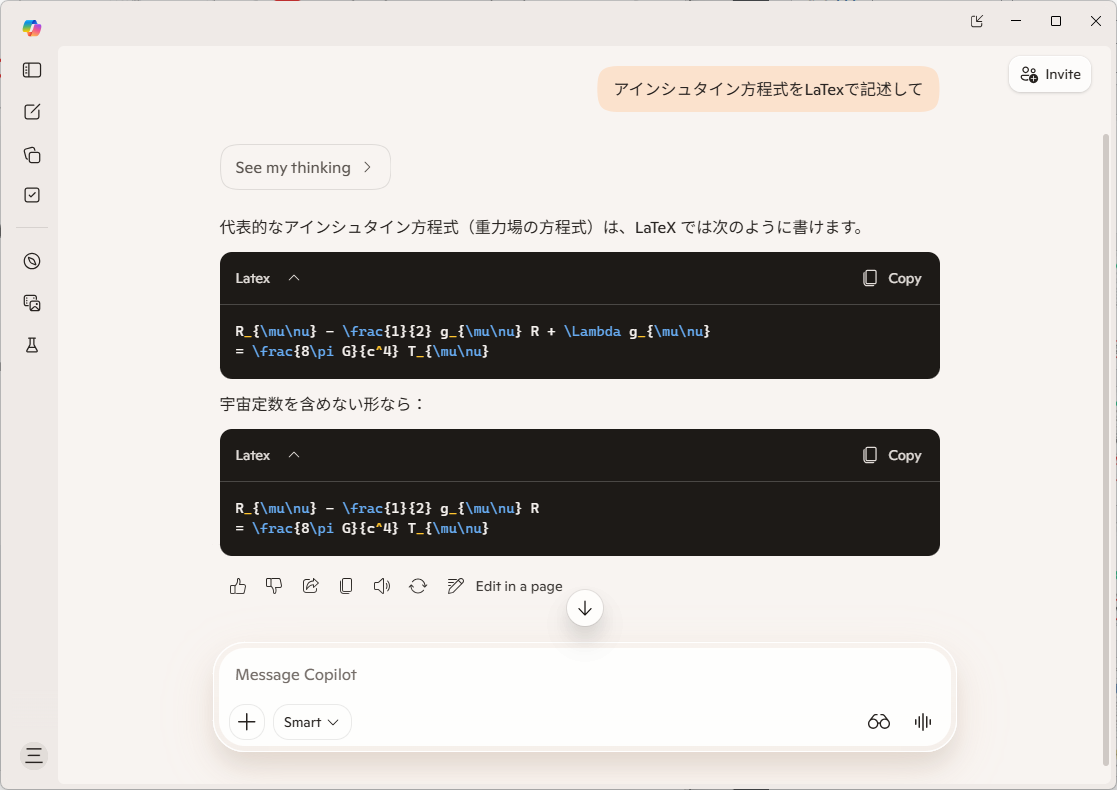Click the thumbs down feedback icon
The image size is (1117, 790).
pyautogui.click(x=274, y=586)
